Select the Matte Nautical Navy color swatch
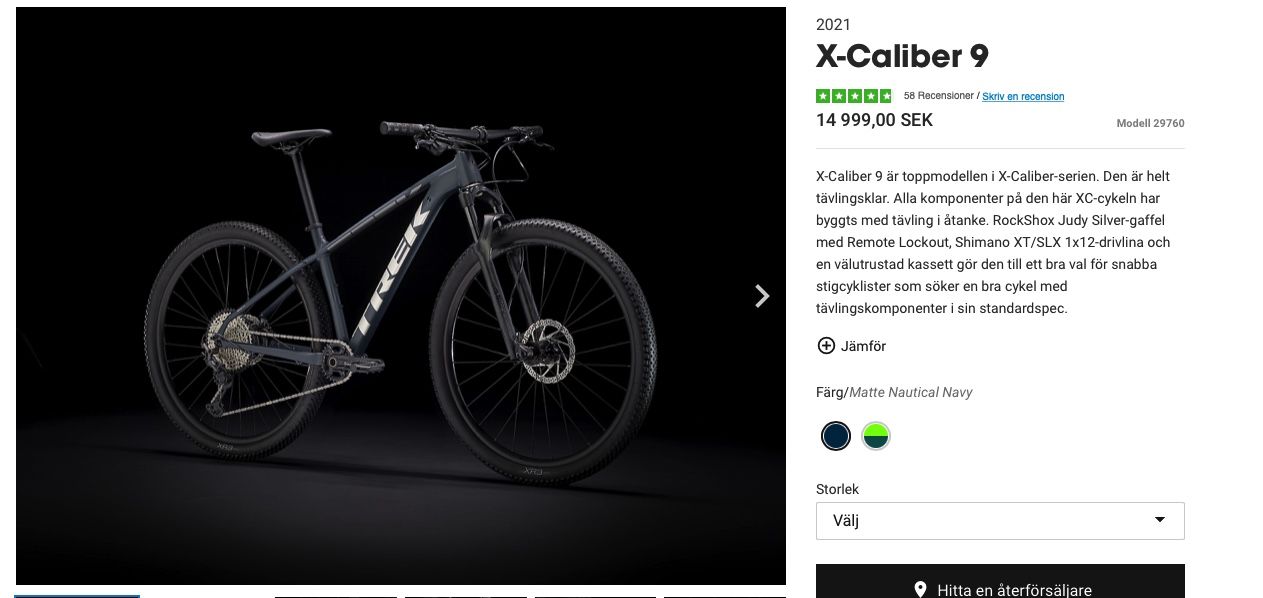The width and height of the screenshot is (1263, 598). tap(836, 436)
